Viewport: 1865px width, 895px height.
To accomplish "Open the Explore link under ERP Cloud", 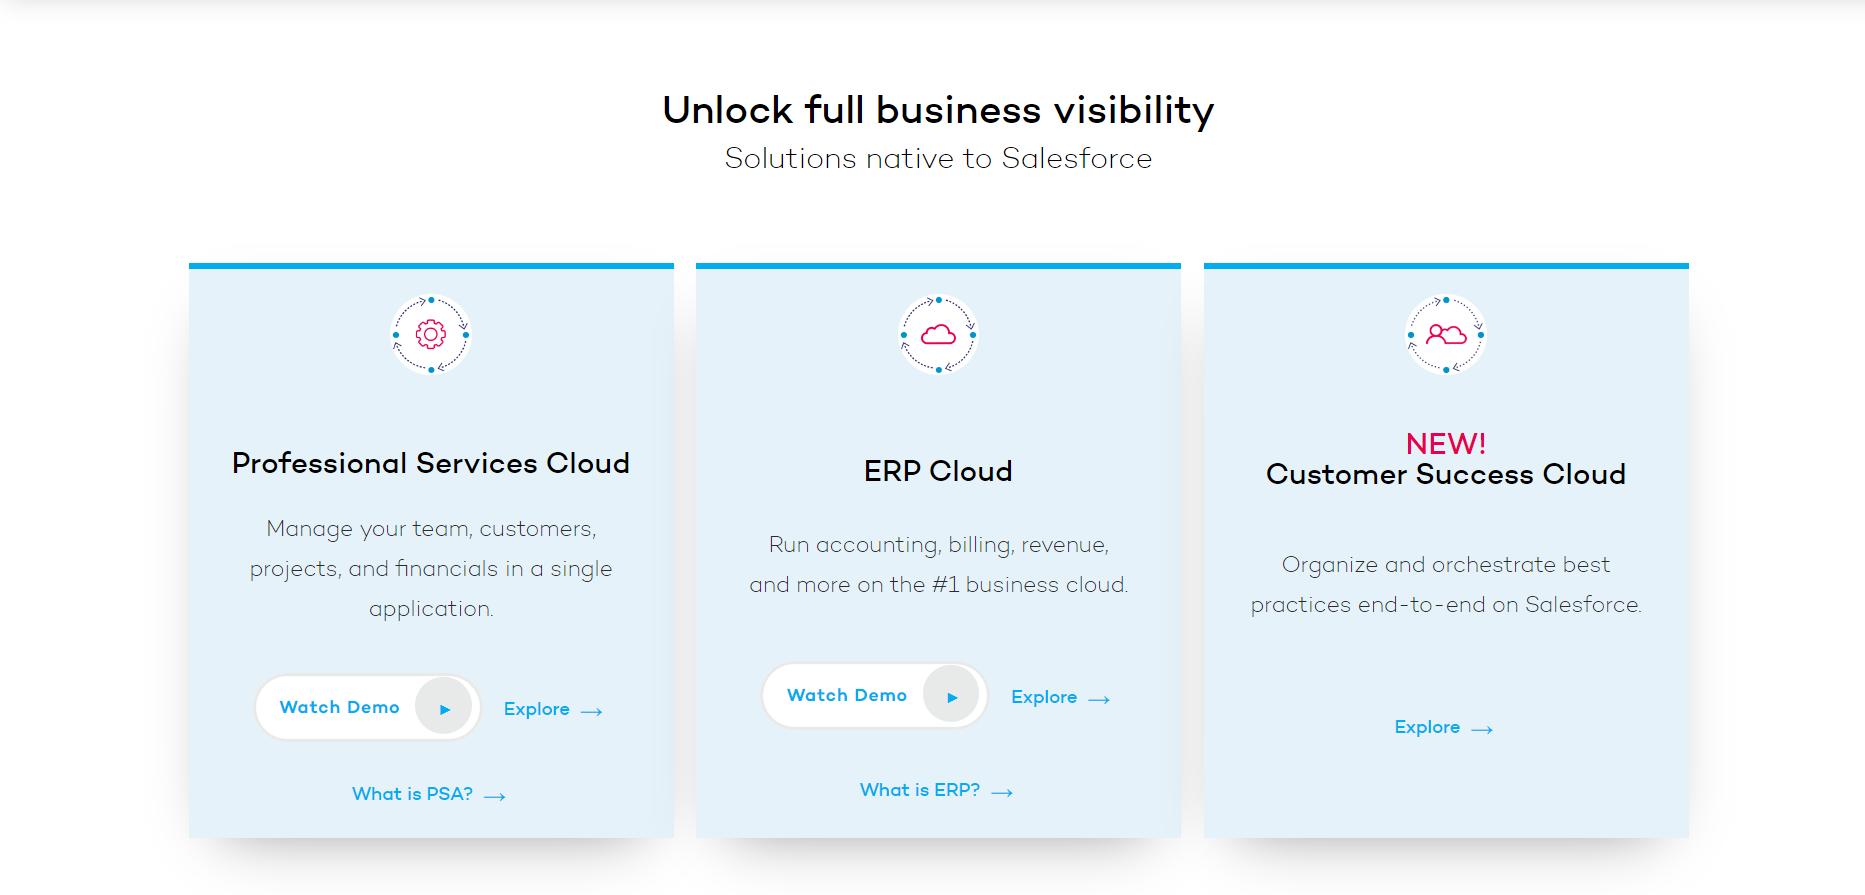I will pos(1044,697).
